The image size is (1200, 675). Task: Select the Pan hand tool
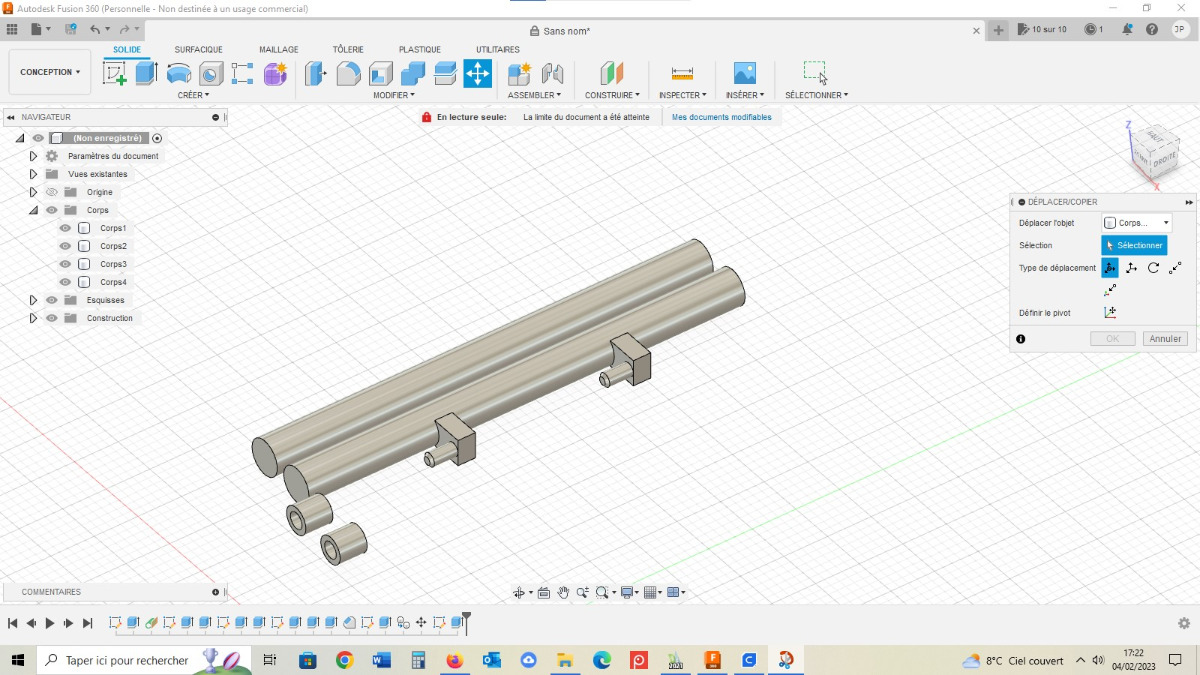563,593
